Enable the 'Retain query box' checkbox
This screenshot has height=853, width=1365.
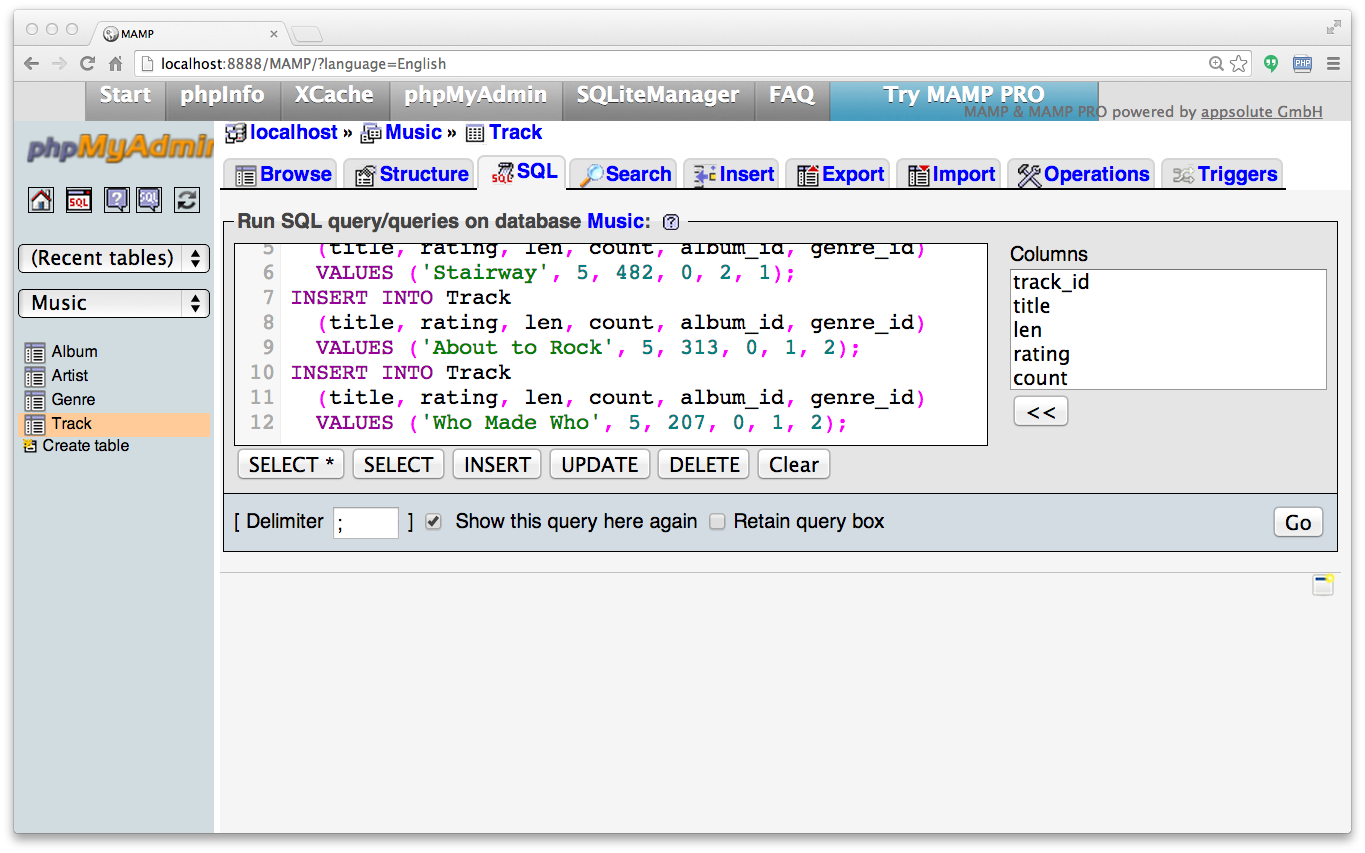click(x=717, y=522)
